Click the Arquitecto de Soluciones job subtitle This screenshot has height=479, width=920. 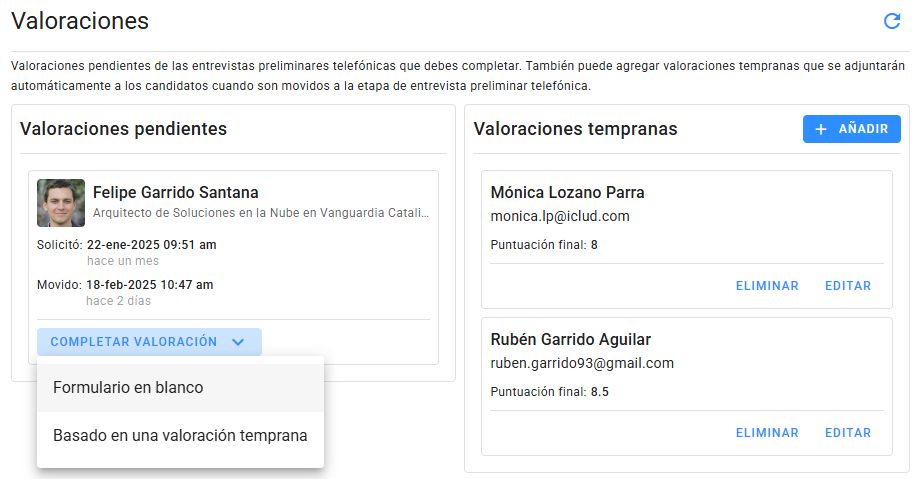[x=260, y=213]
